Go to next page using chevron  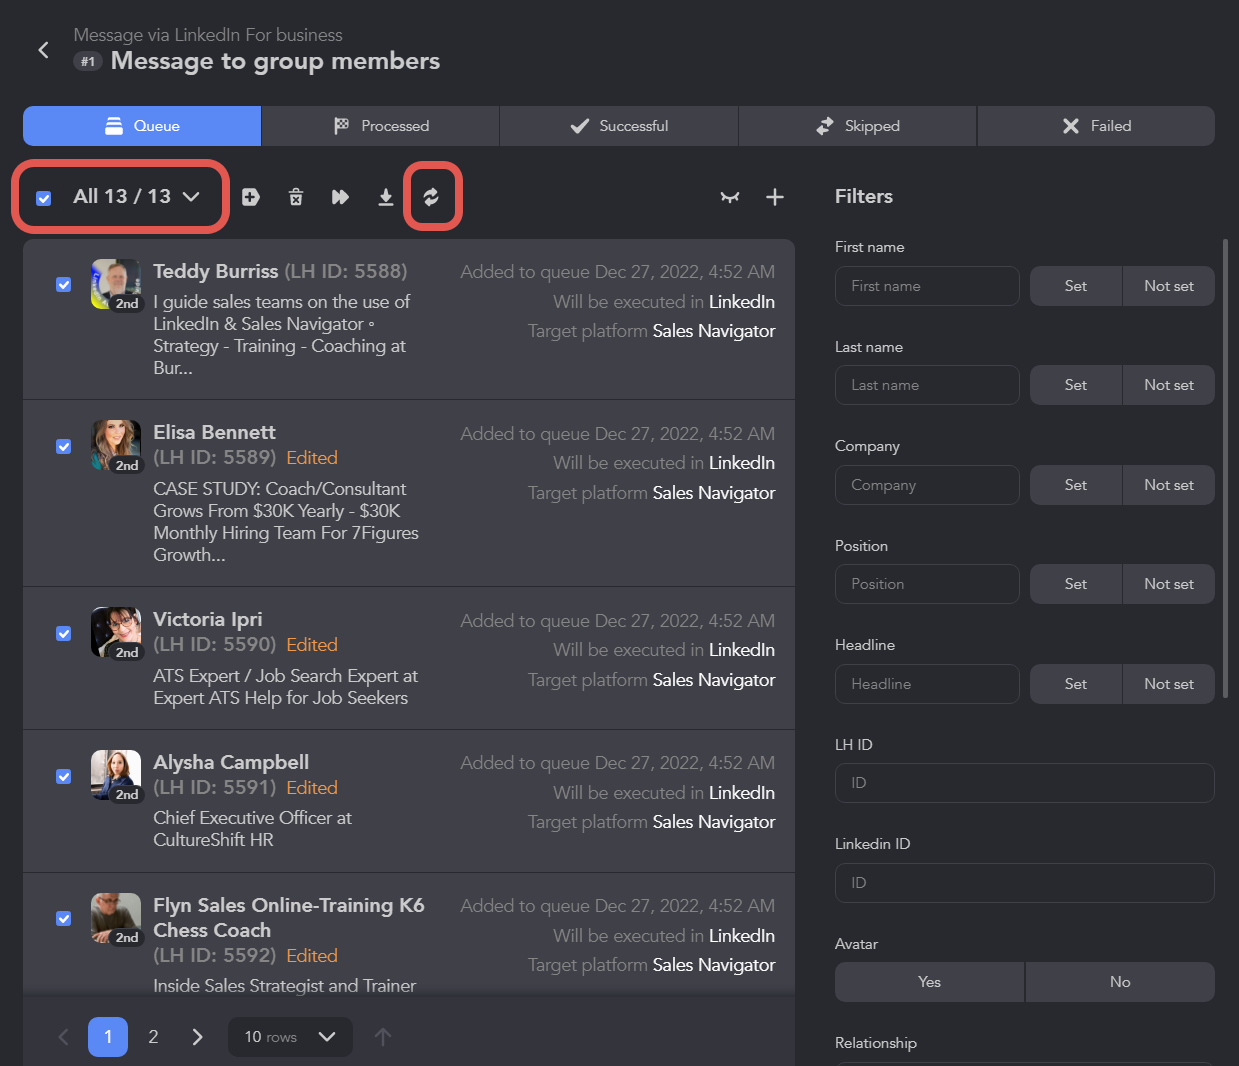197,1037
